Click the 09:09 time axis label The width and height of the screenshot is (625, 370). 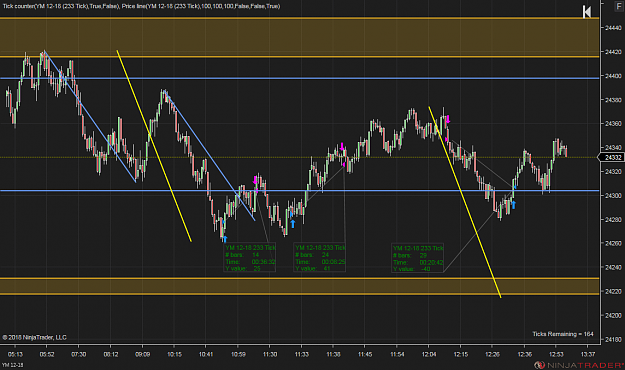[x=142, y=354]
